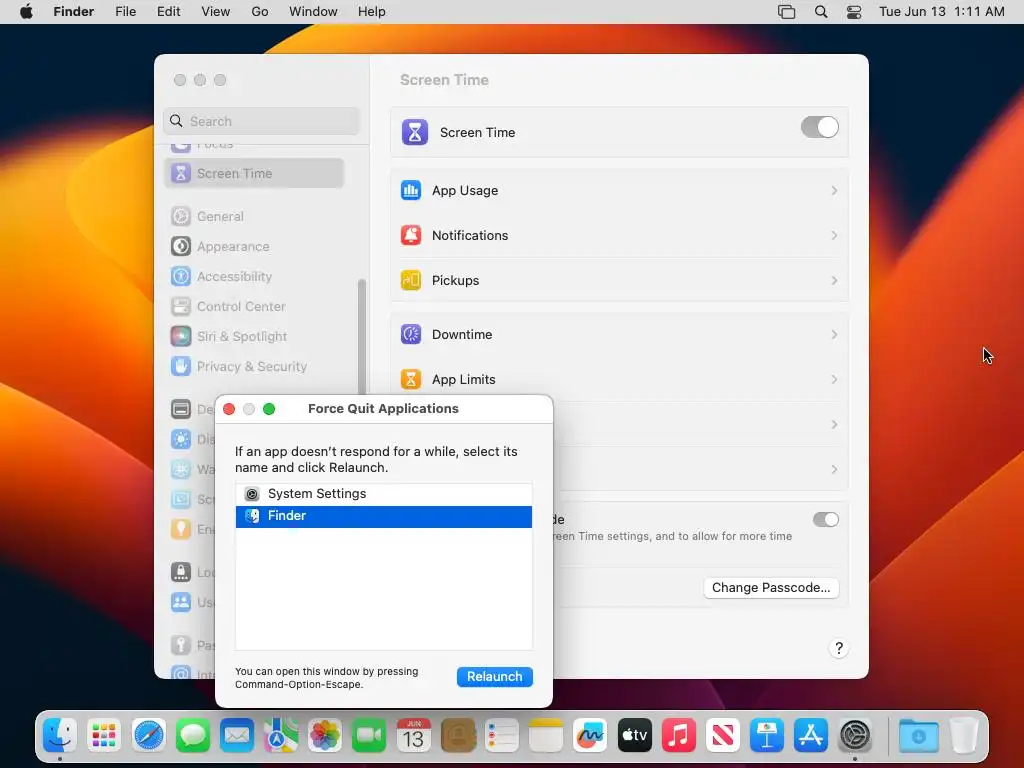The image size is (1024, 768).
Task: Click Change Passcode button
Action: pyautogui.click(x=771, y=588)
